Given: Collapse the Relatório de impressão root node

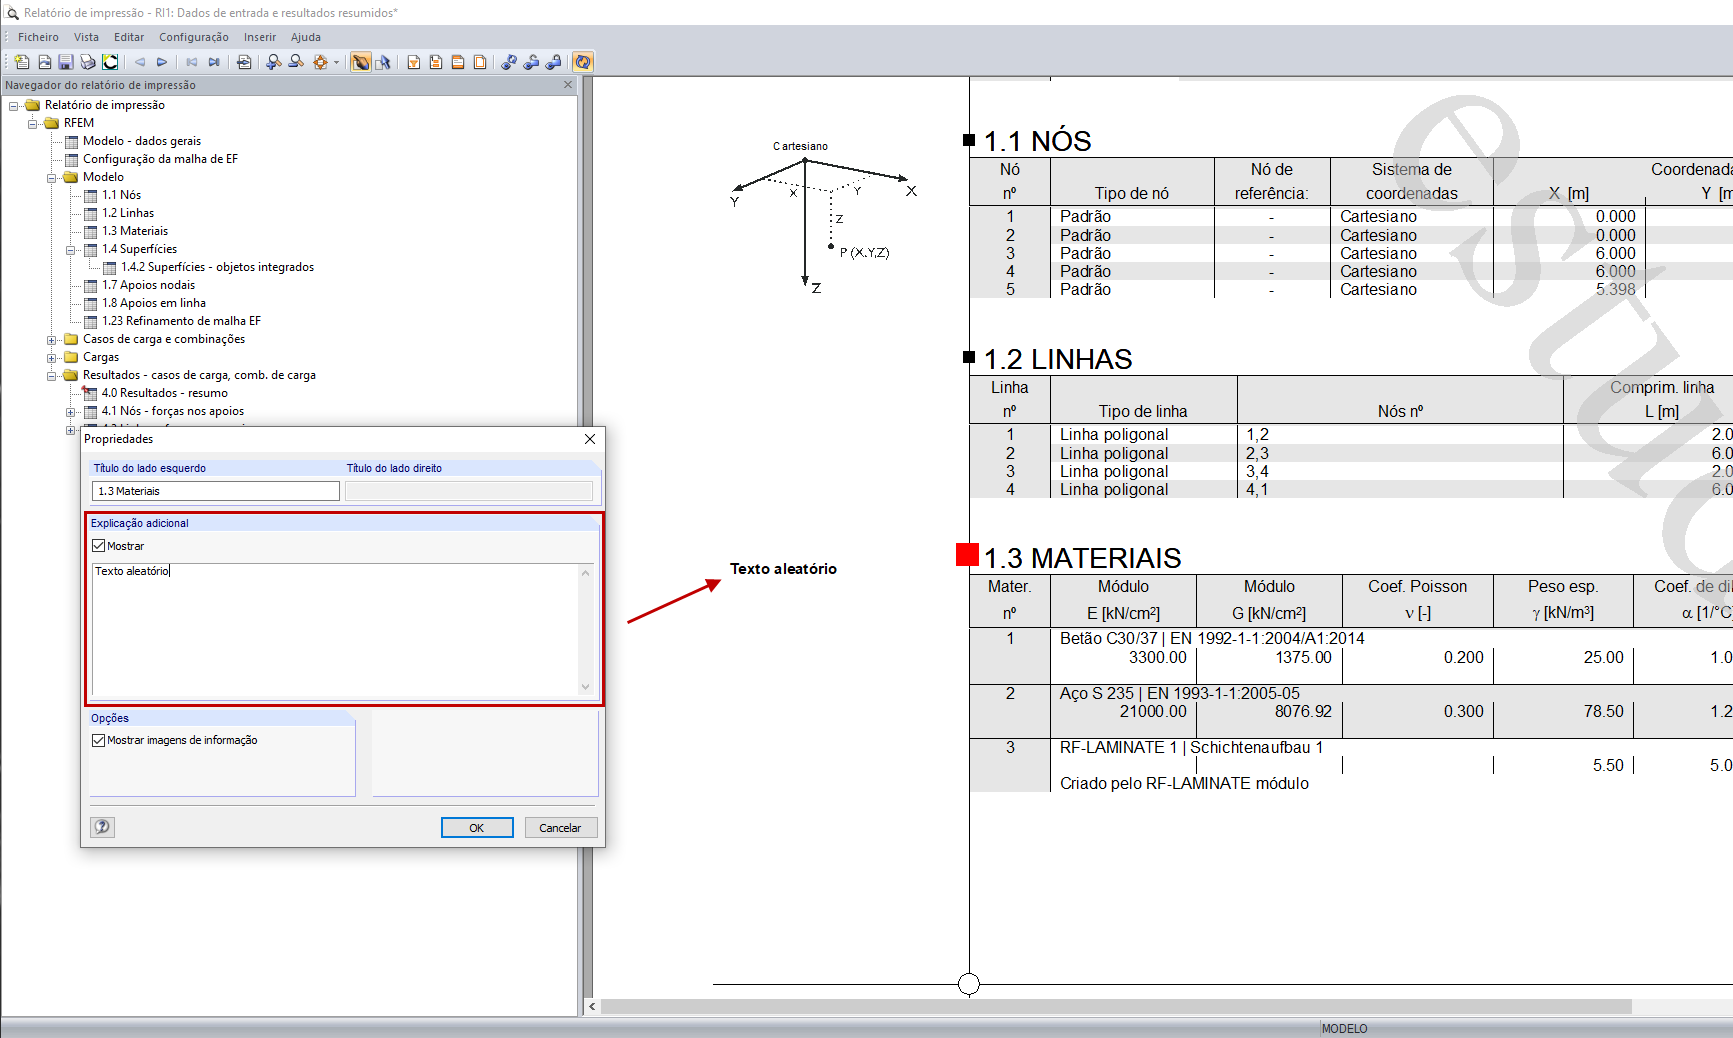Looking at the screenshot, I should (x=14, y=106).
